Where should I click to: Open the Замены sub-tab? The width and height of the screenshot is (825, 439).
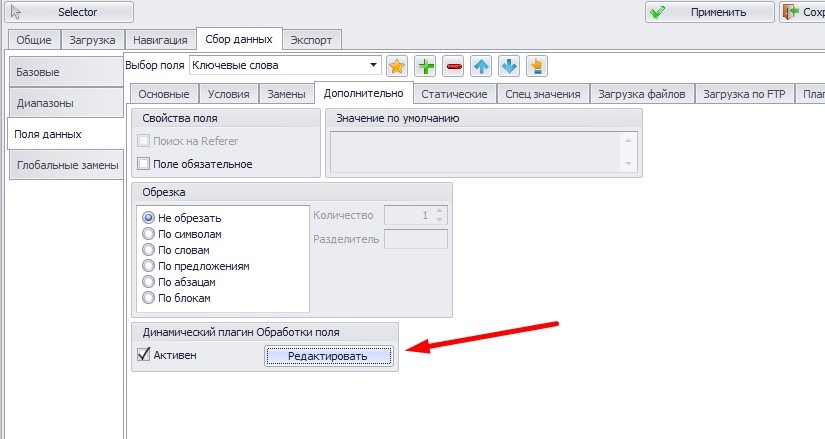point(286,94)
